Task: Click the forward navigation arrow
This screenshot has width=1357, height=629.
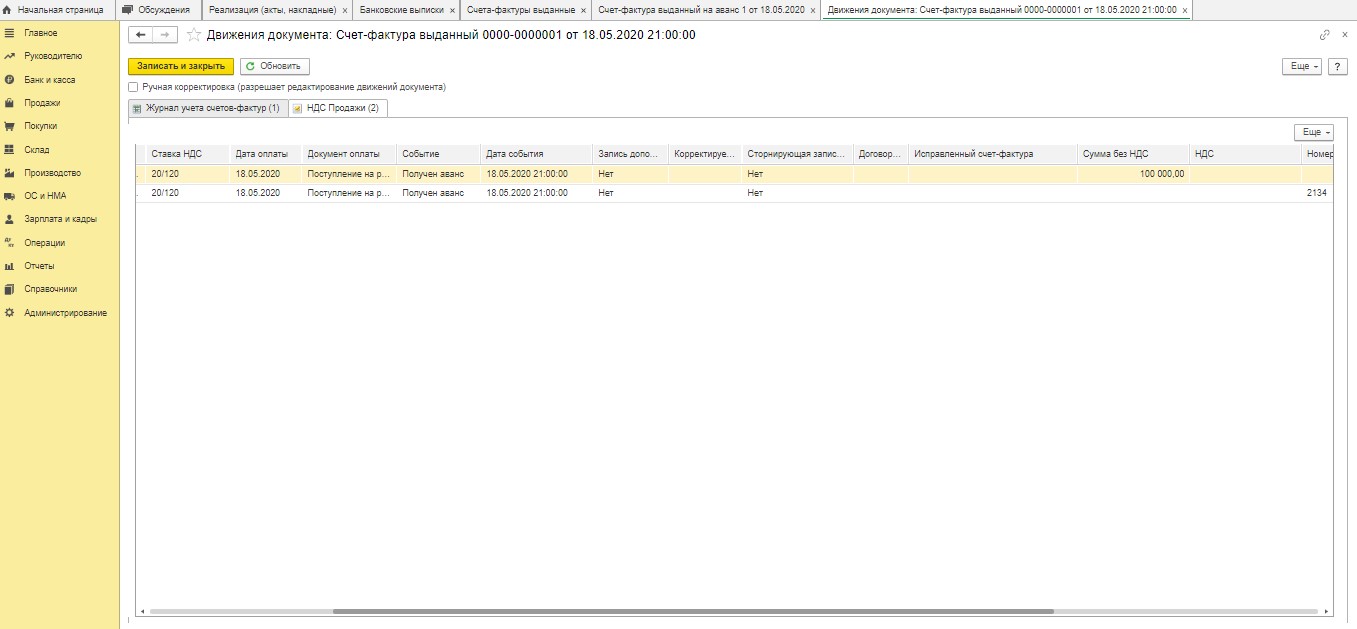Action: tap(165, 35)
